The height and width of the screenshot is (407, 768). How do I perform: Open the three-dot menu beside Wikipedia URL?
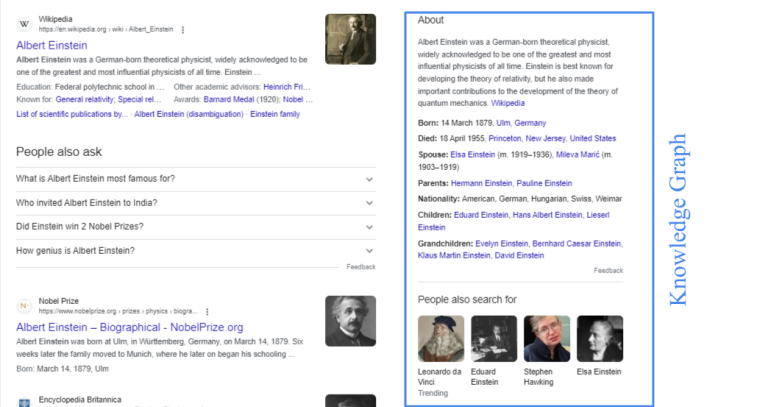tap(183, 30)
